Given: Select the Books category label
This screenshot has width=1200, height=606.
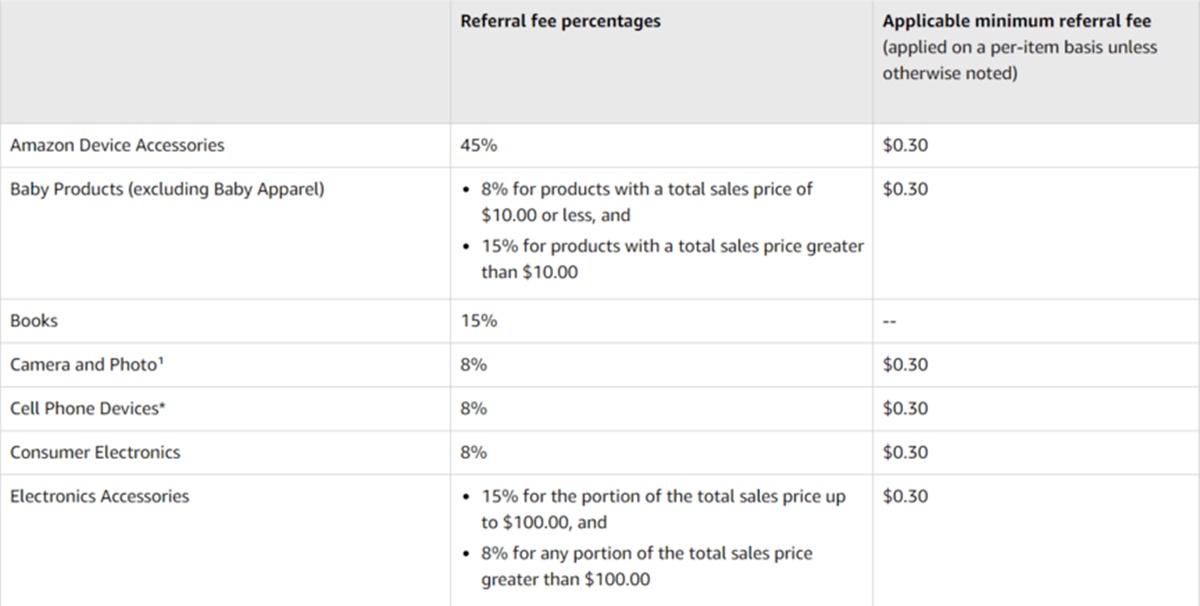Looking at the screenshot, I should [x=34, y=321].
